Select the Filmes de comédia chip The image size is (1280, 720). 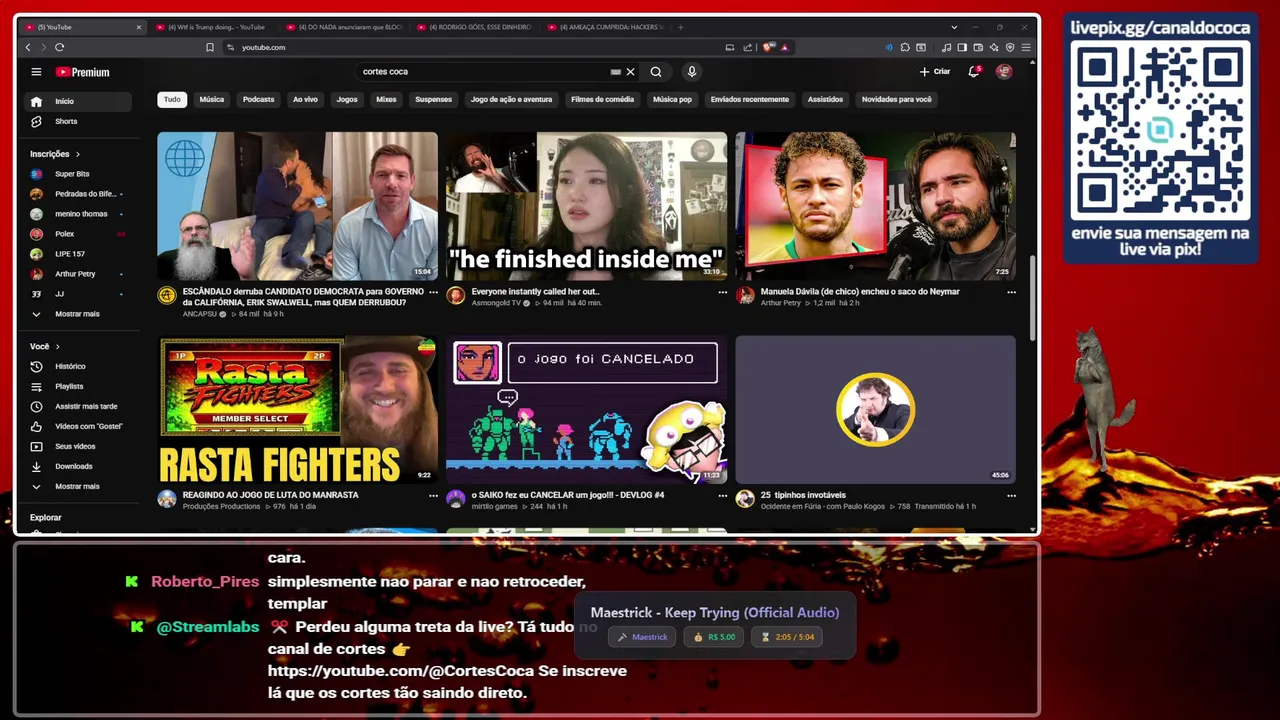(602, 99)
